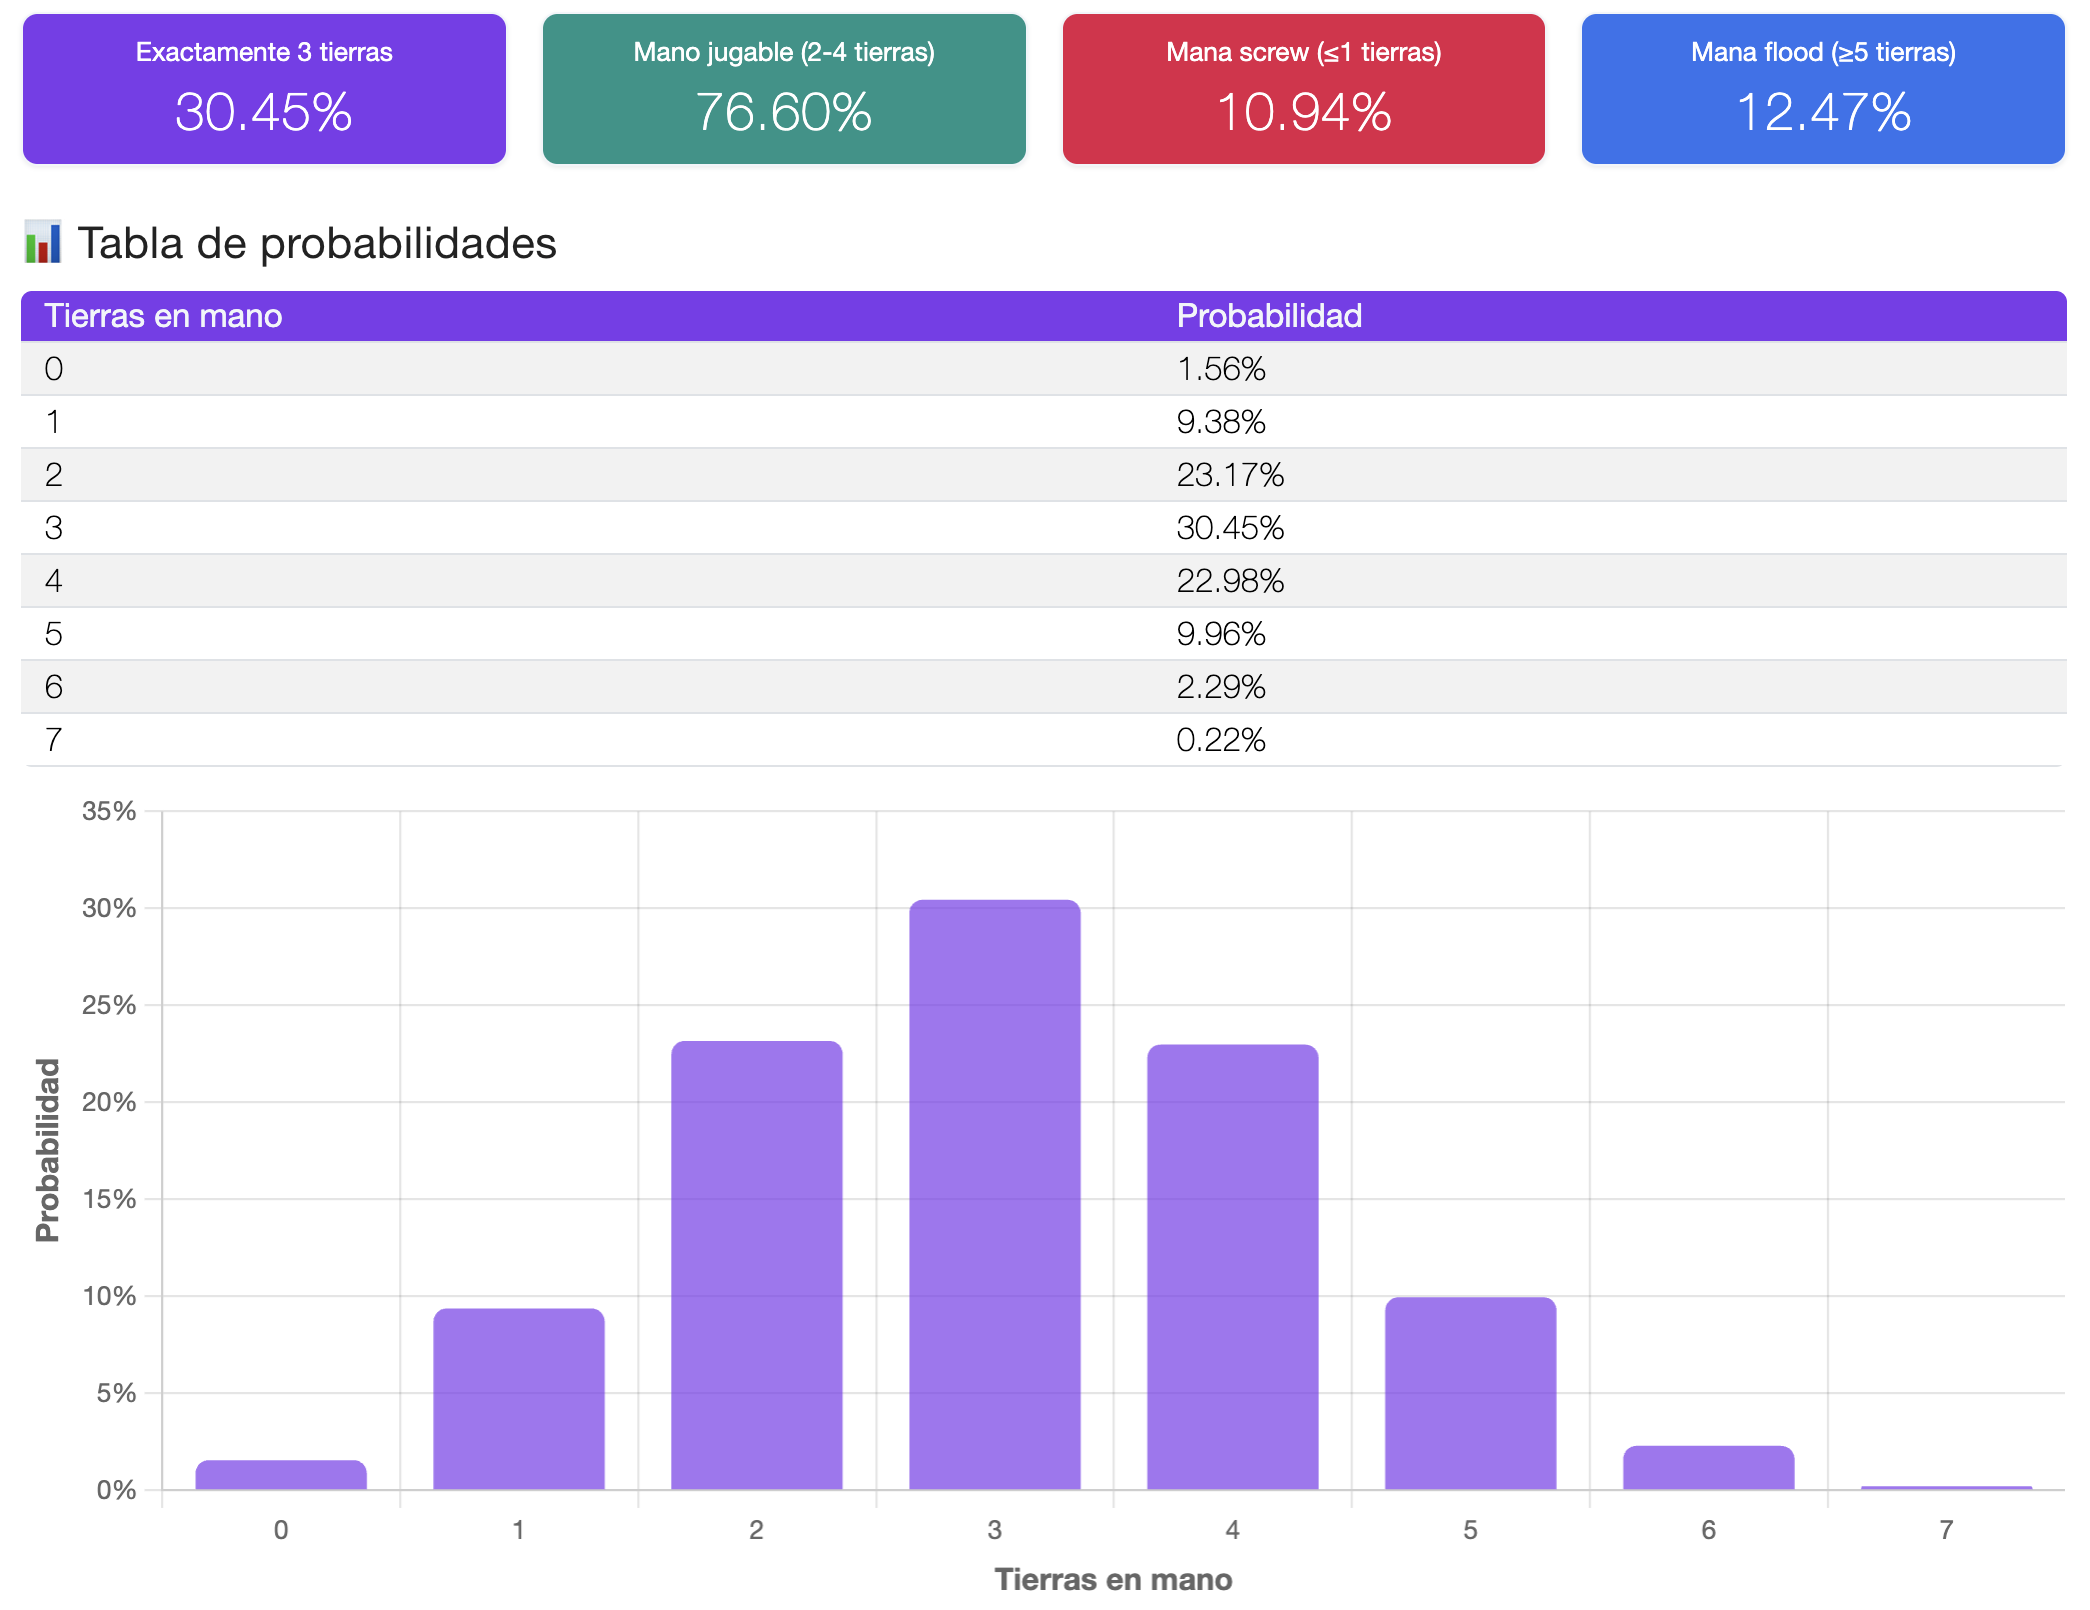Image resolution: width=2090 pixels, height=1610 pixels.
Task: Select the Mano jugable green card
Action: [784, 89]
